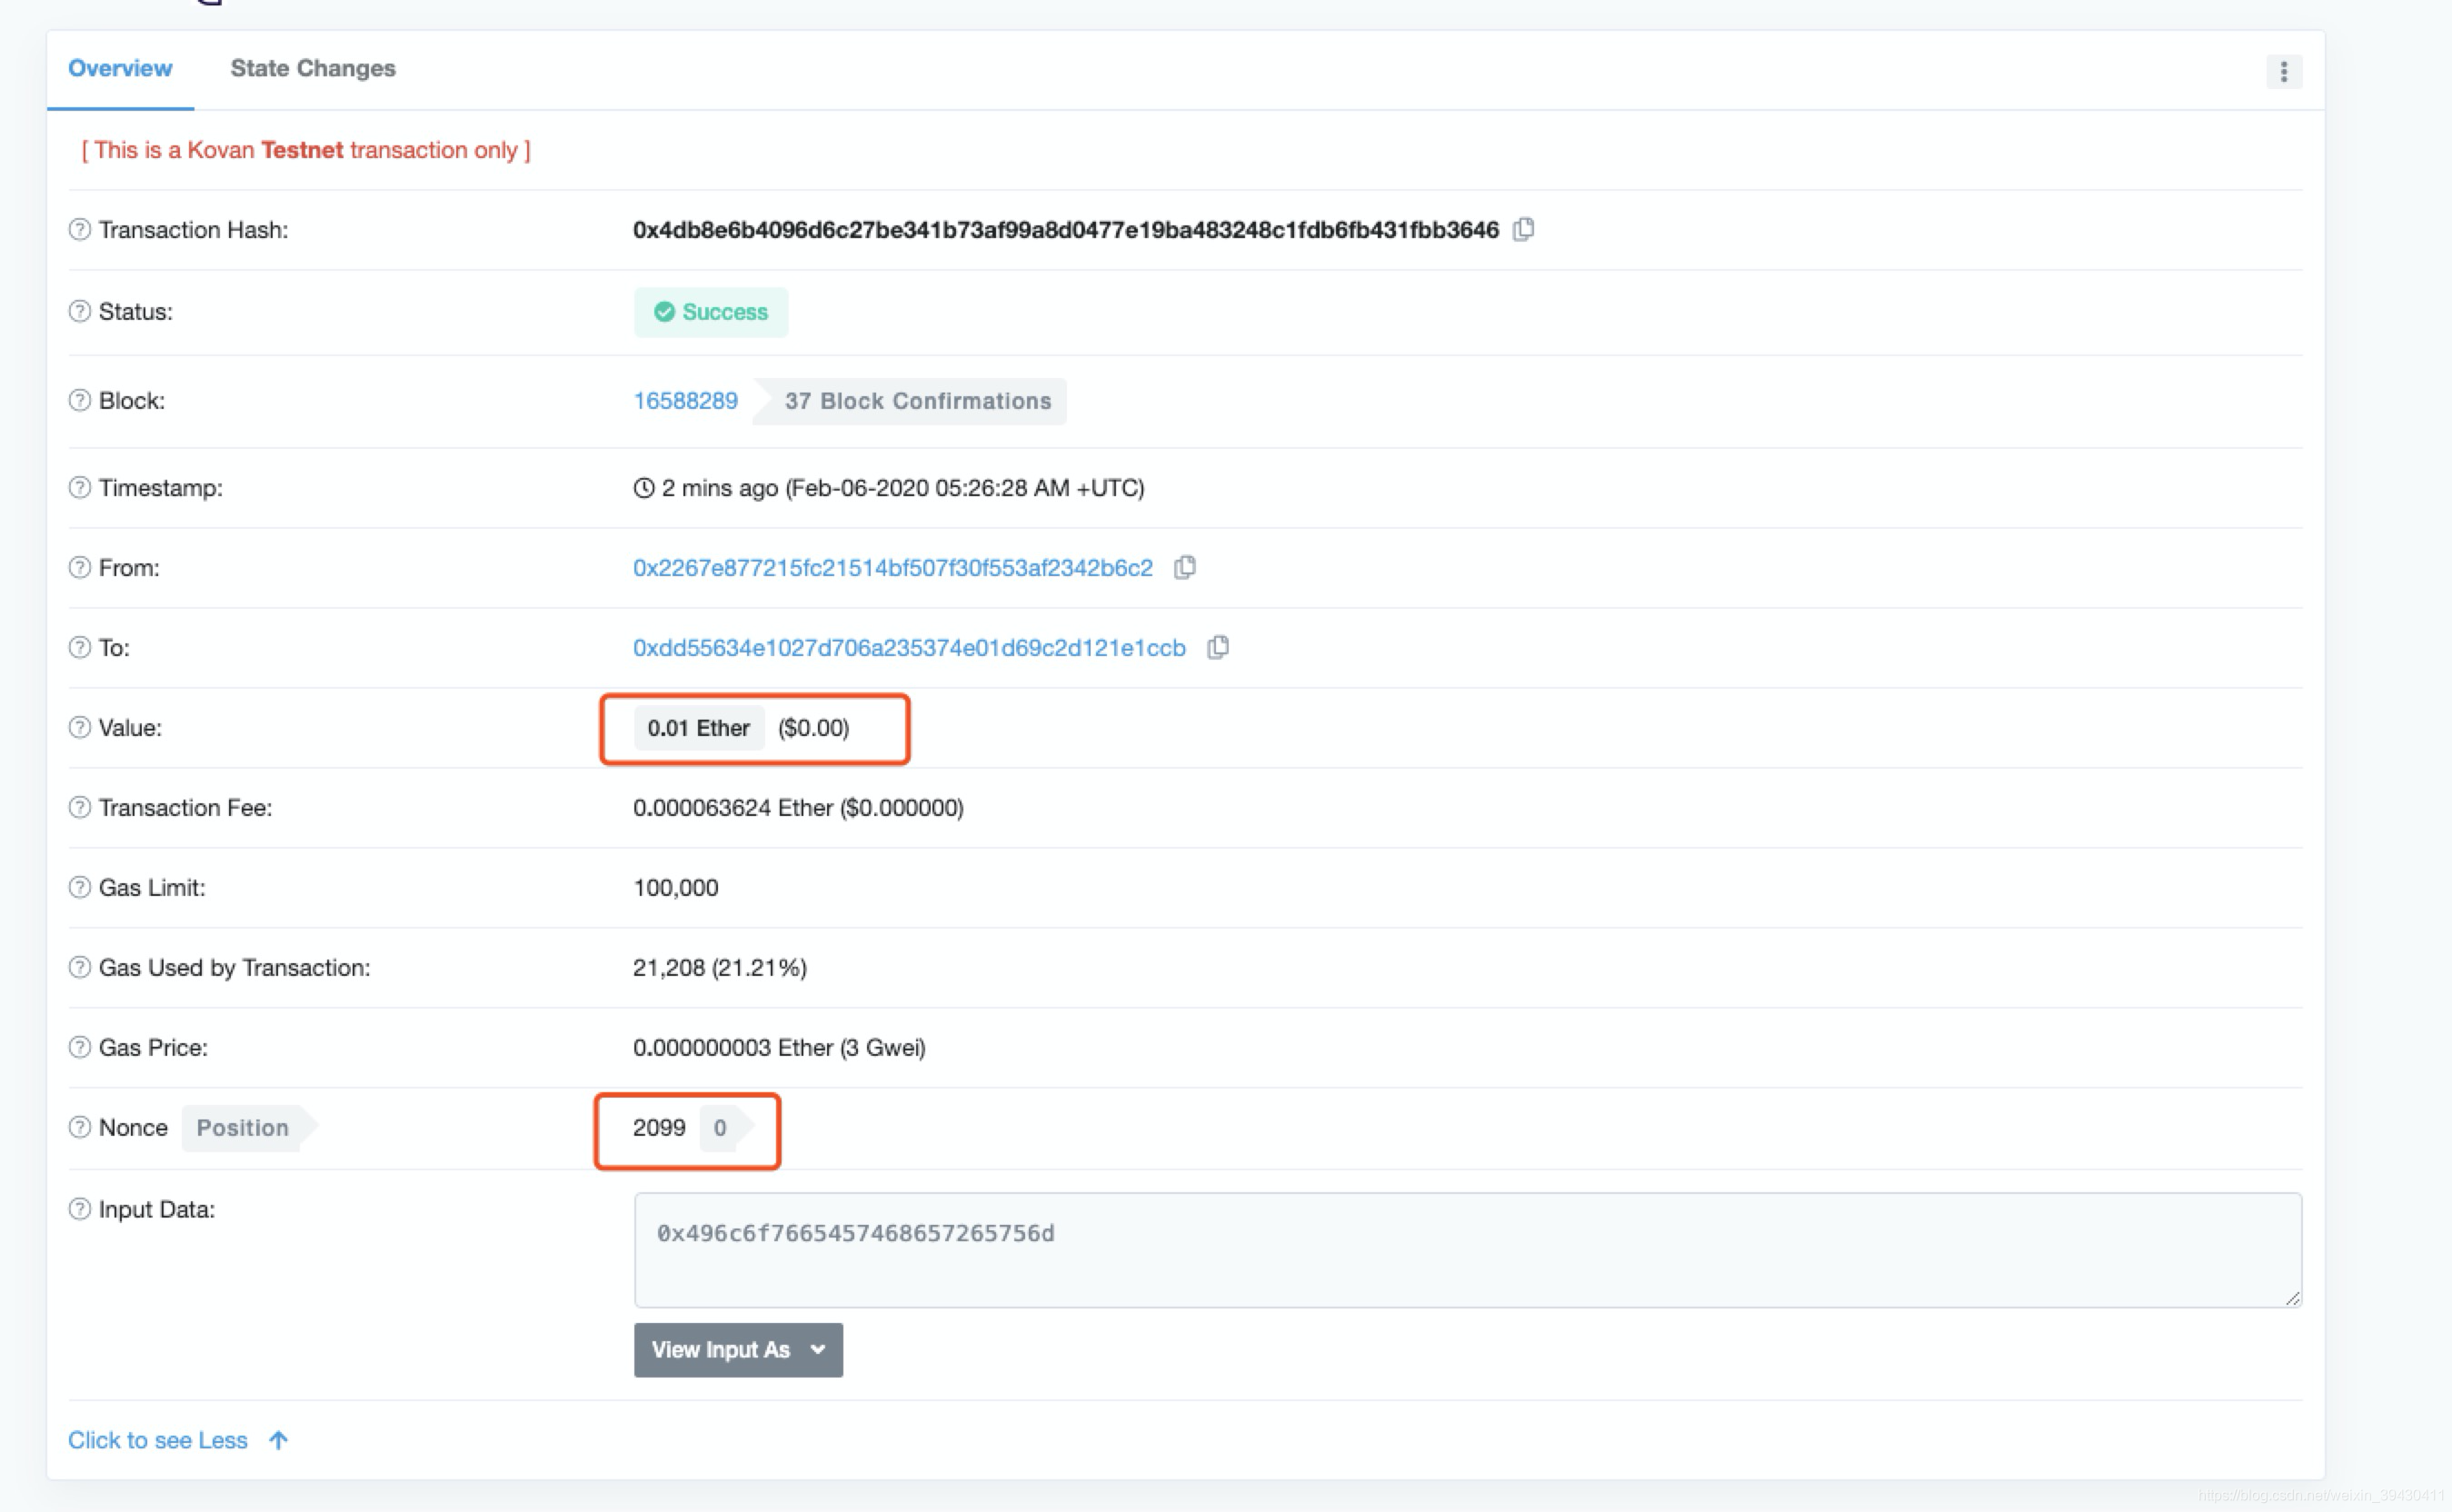Toggle the Position label next to Nonce
Image resolution: width=2452 pixels, height=1512 pixels.
coord(245,1127)
